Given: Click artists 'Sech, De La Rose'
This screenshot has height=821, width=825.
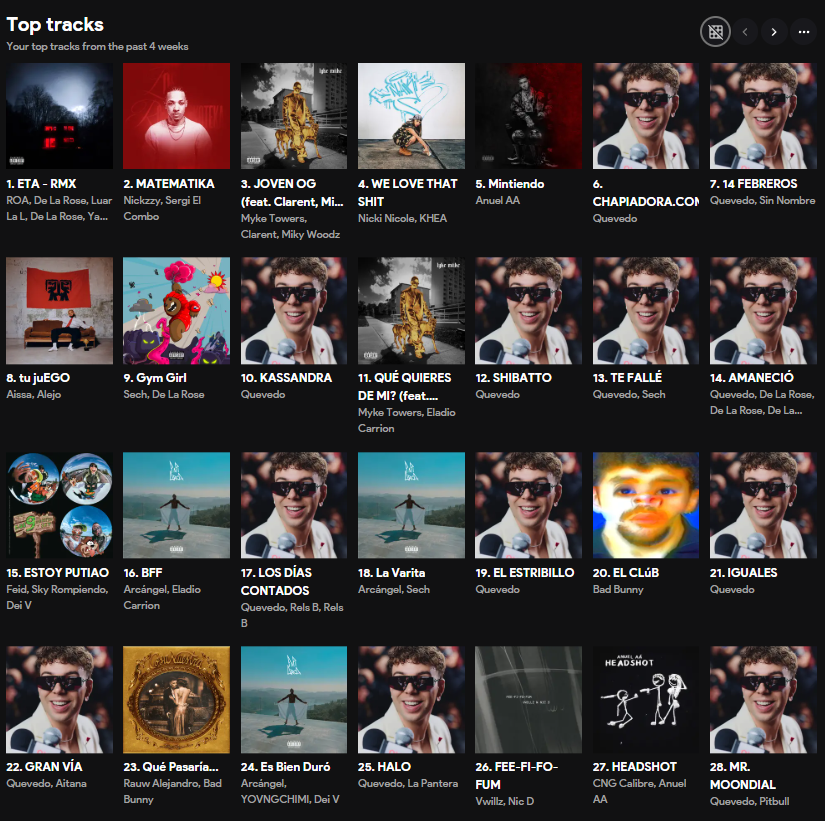Looking at the screenshot, I should point(164,395).
